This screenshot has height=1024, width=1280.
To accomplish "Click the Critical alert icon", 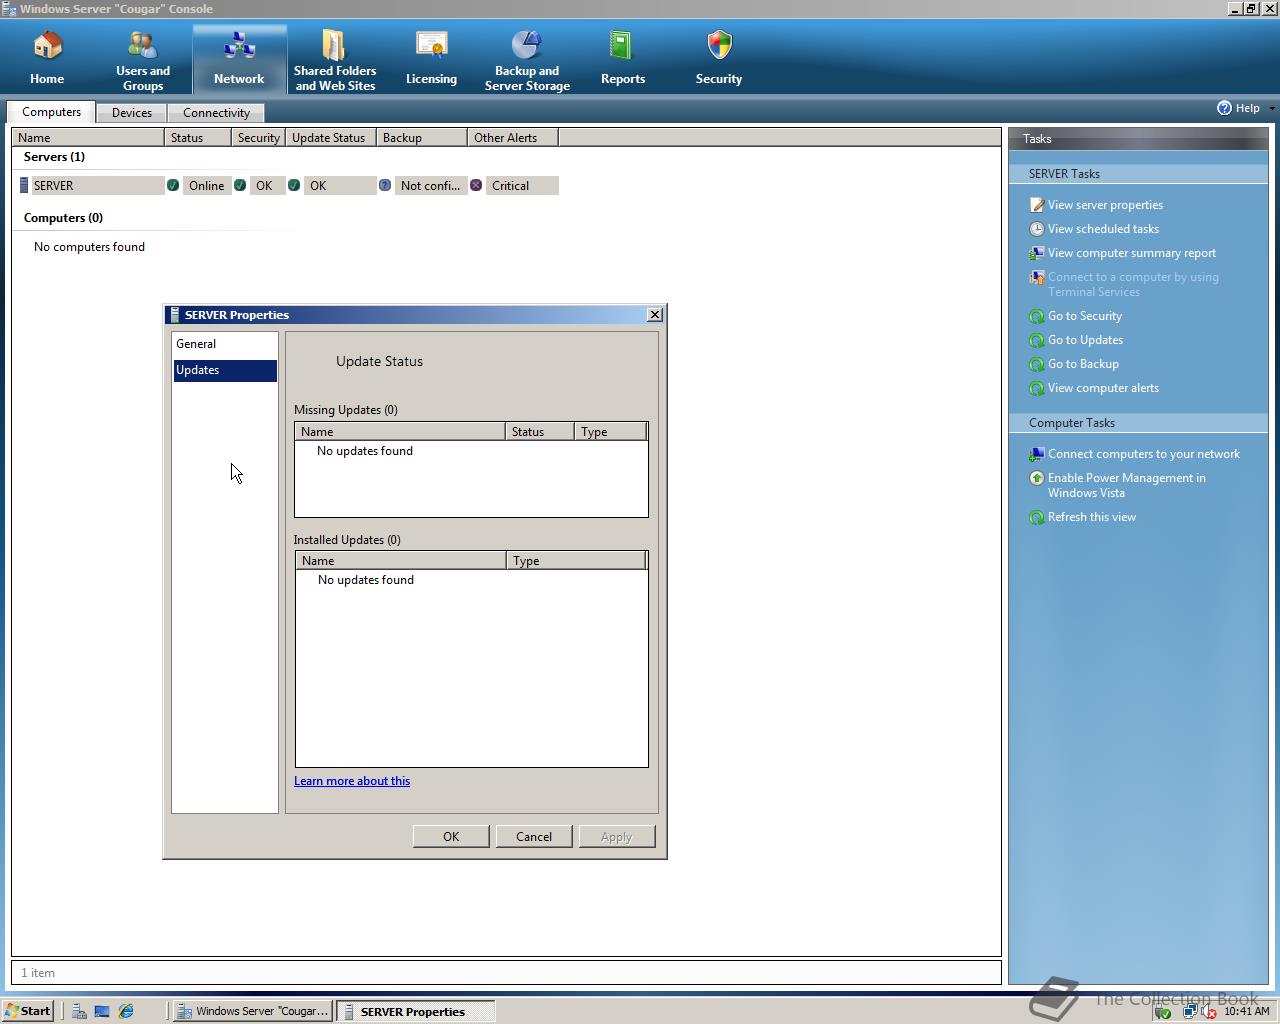I will [476, 185].
